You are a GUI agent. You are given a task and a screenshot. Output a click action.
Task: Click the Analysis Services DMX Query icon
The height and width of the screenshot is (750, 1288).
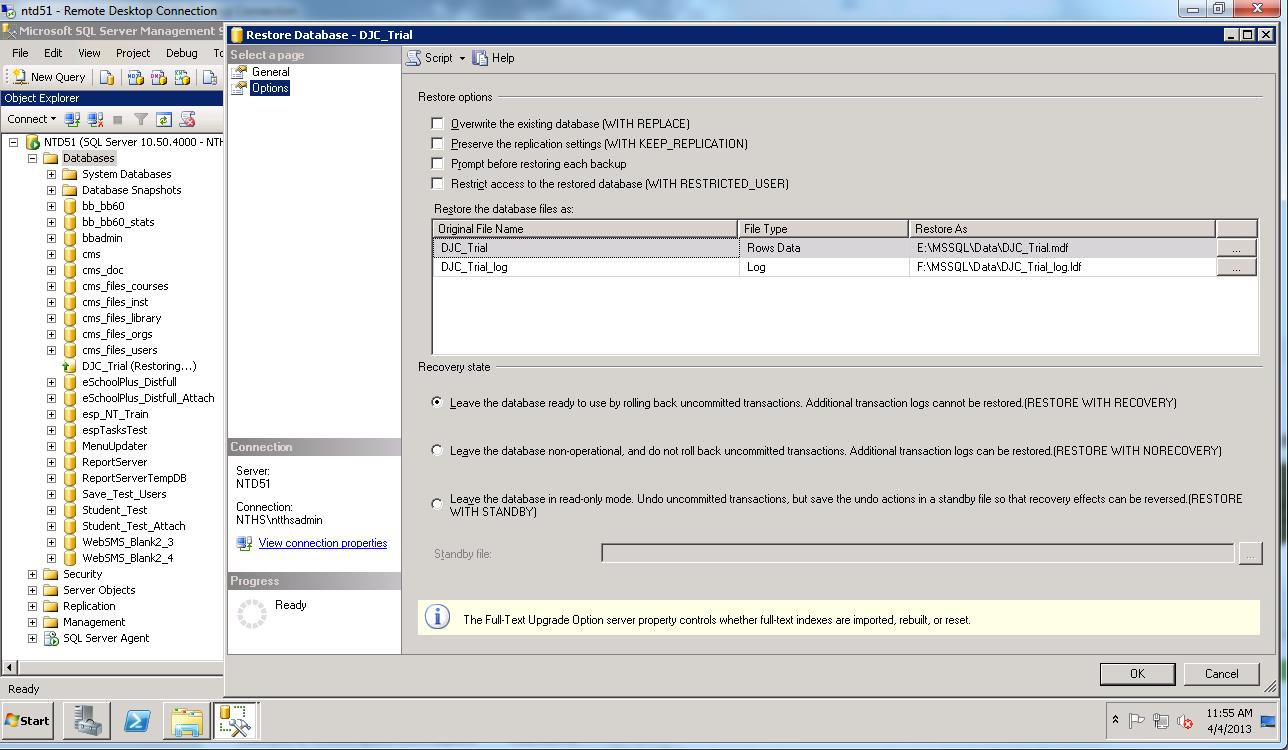(x=158, y=77)
